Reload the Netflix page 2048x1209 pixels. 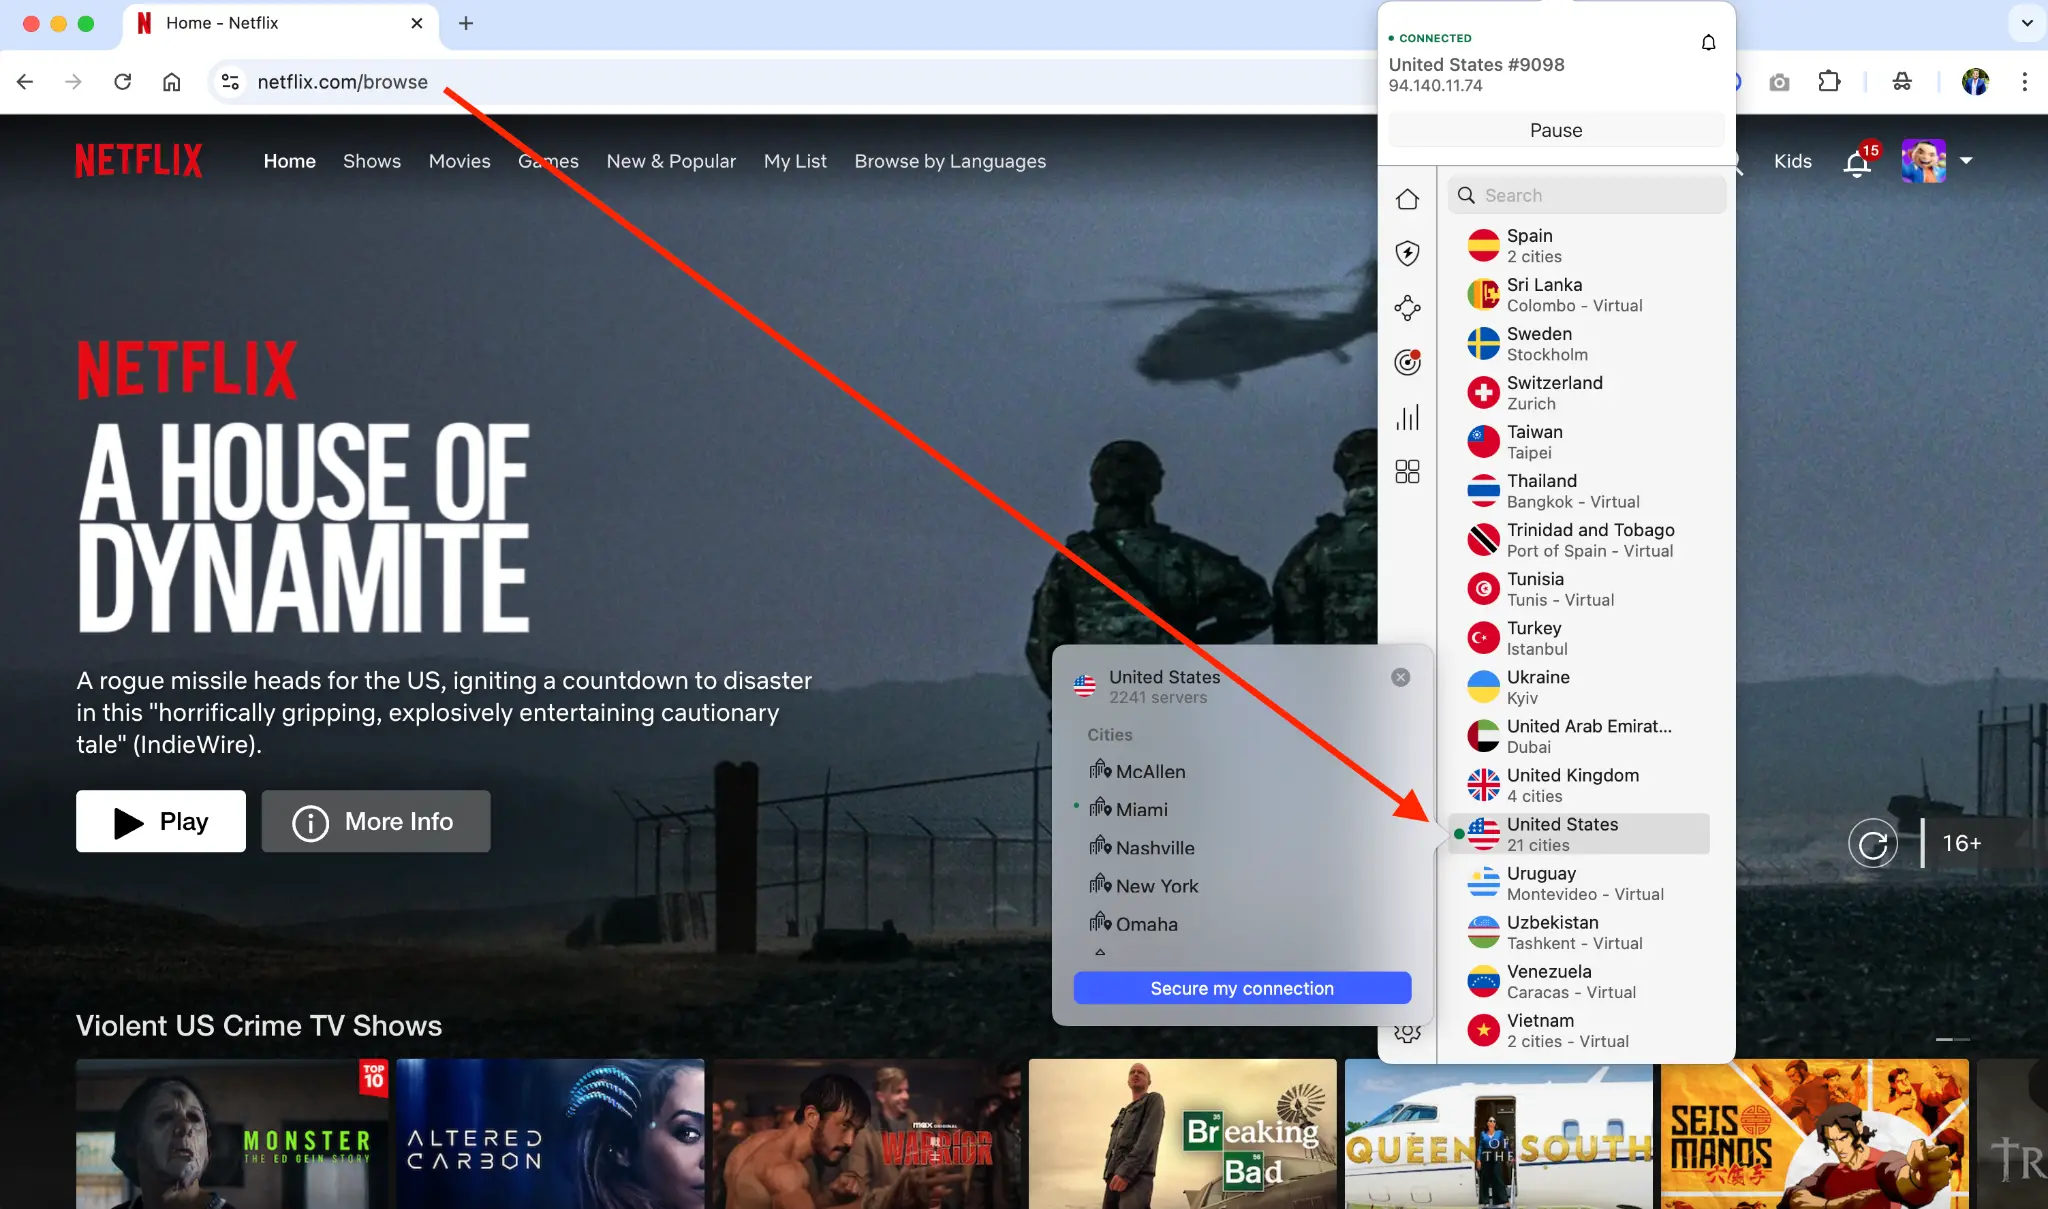pyautogui.click(x=123, y=81)
